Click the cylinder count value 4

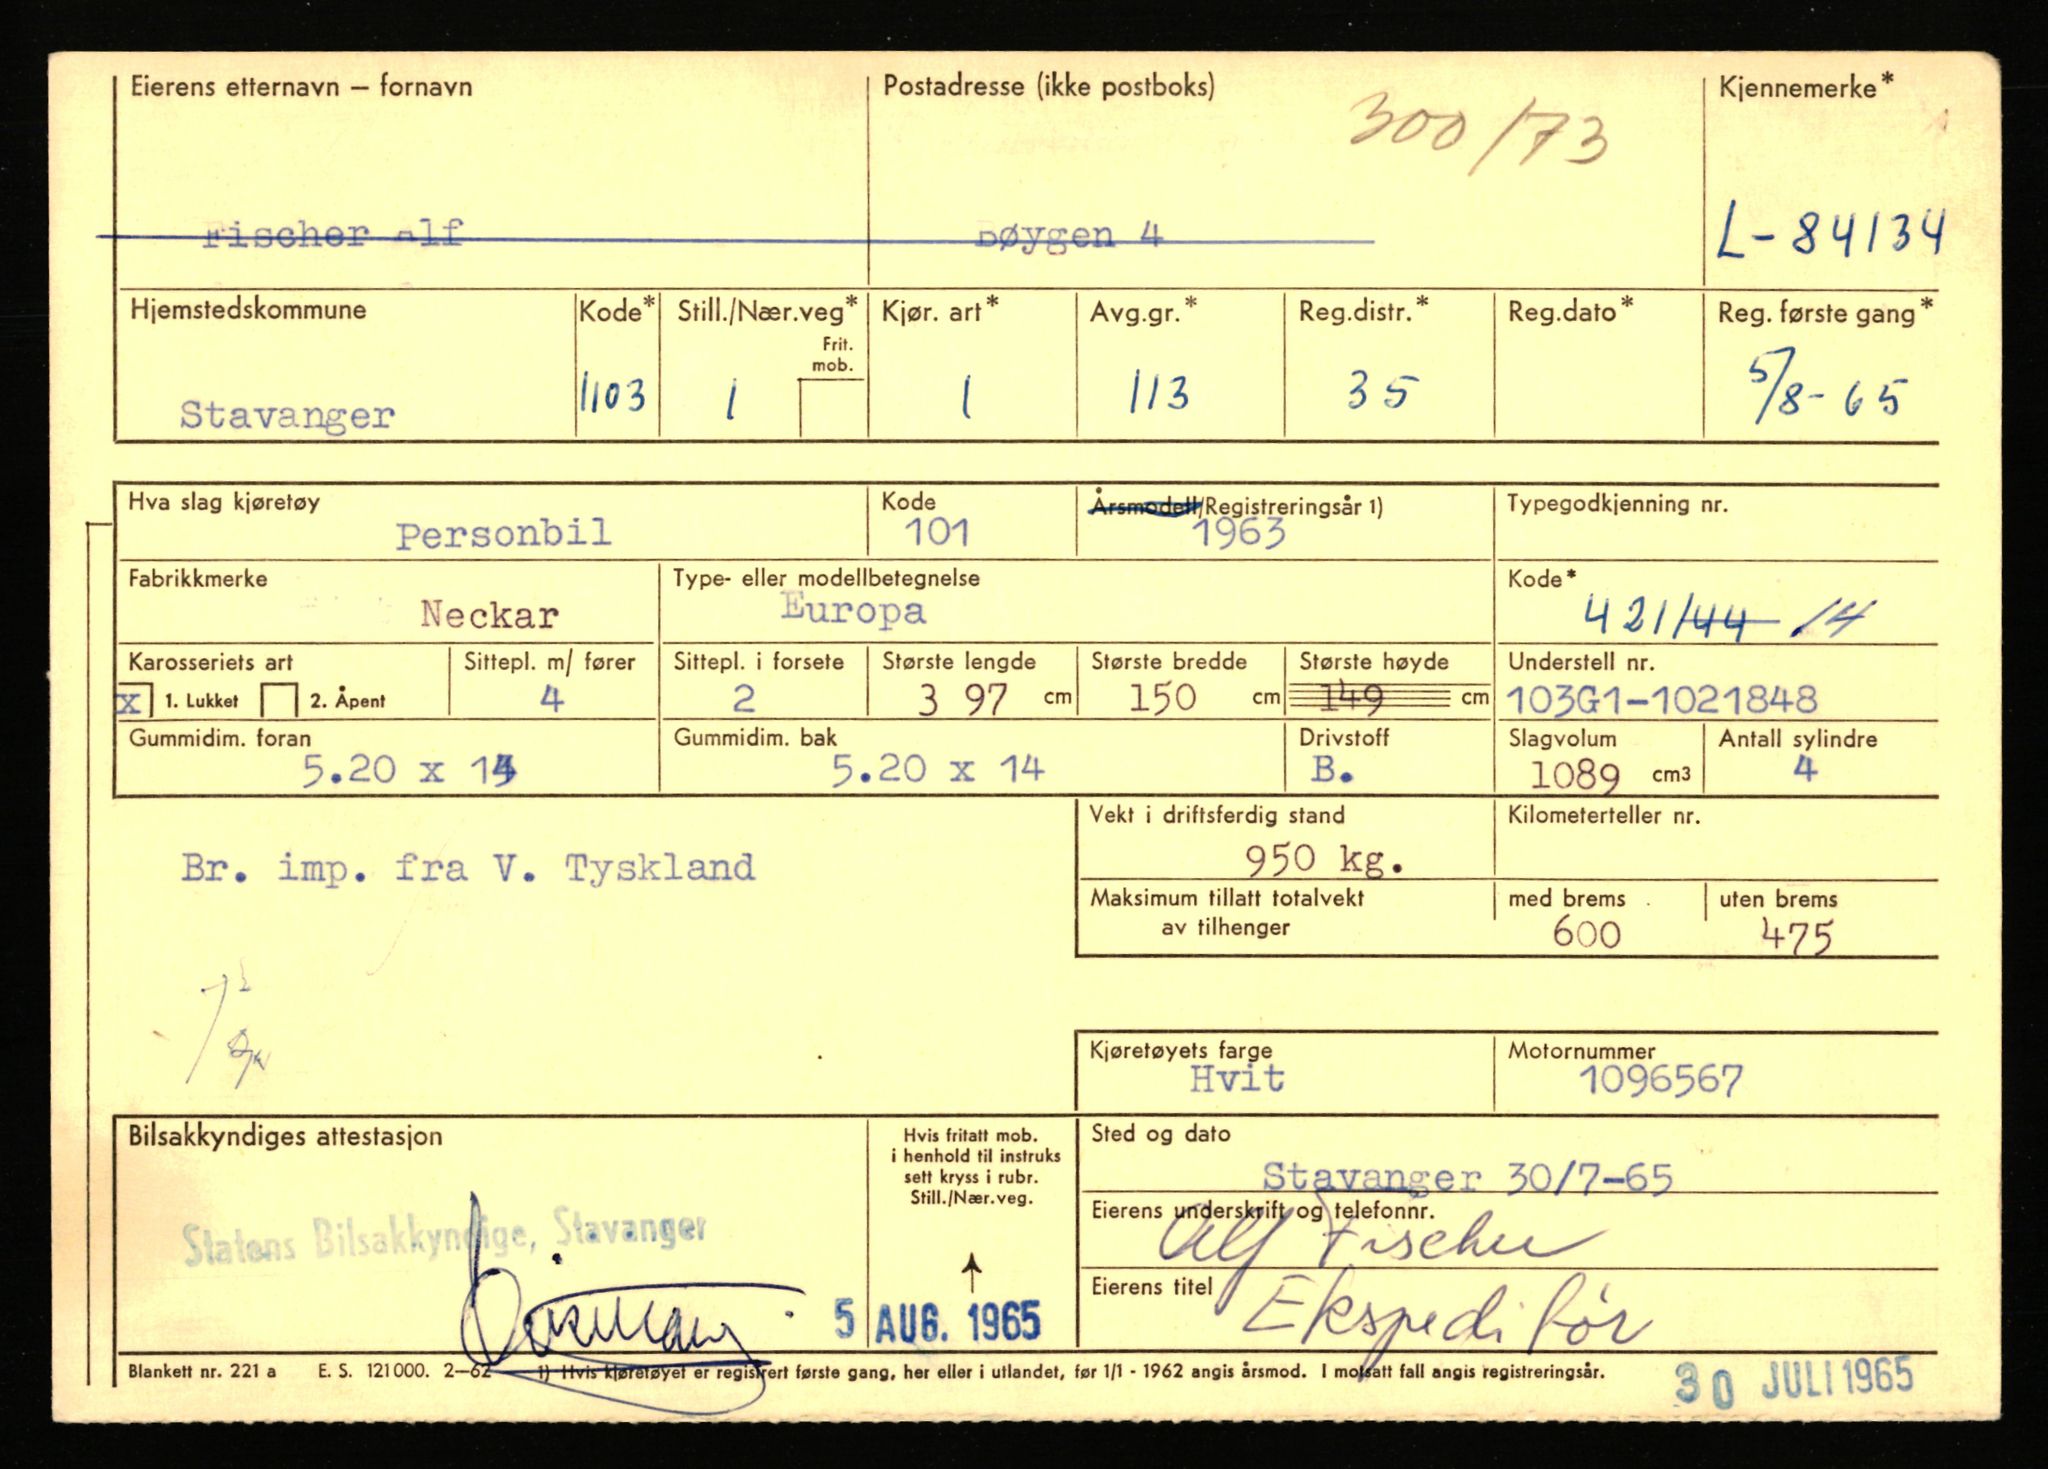[1805, 769]
